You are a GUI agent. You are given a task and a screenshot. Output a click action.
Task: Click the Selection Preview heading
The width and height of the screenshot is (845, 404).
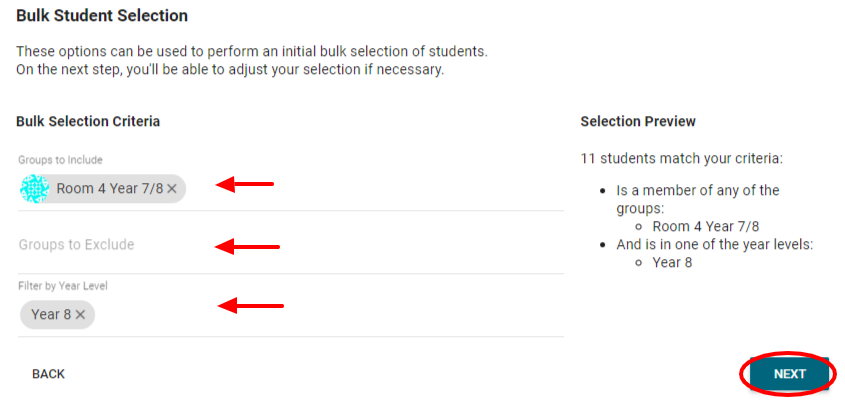[x=638, y=121]
